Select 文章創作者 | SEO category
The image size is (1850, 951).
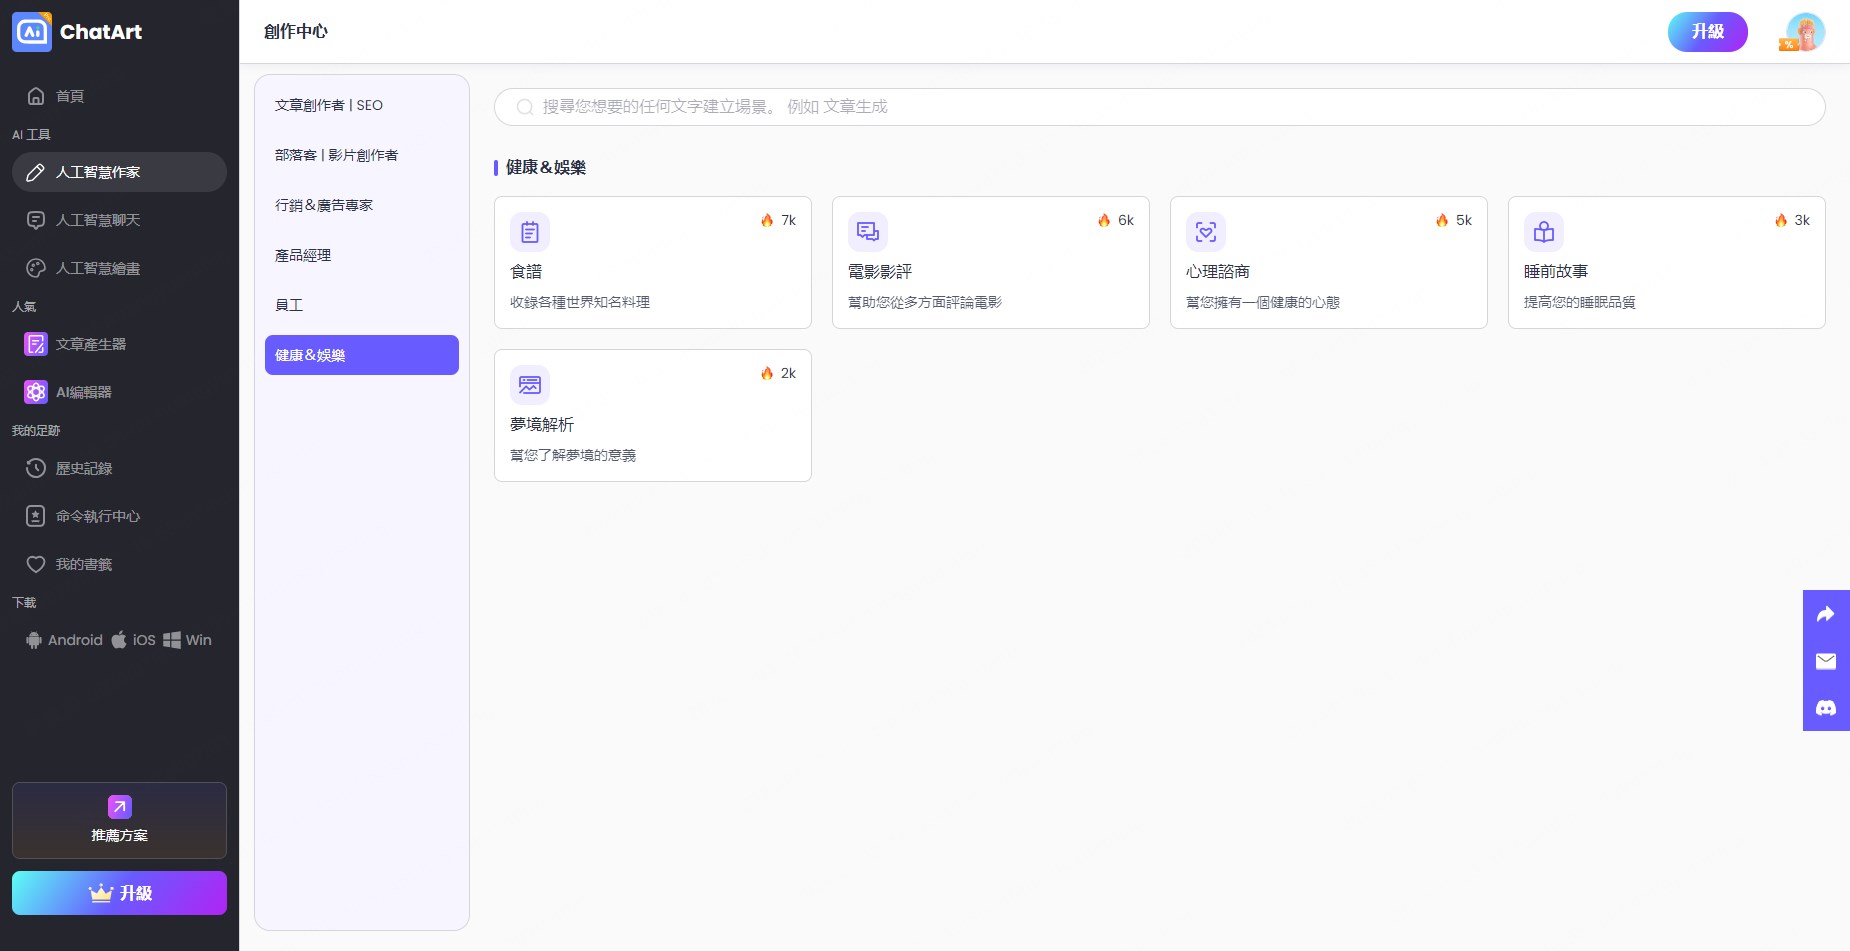(x=362, y=105)
